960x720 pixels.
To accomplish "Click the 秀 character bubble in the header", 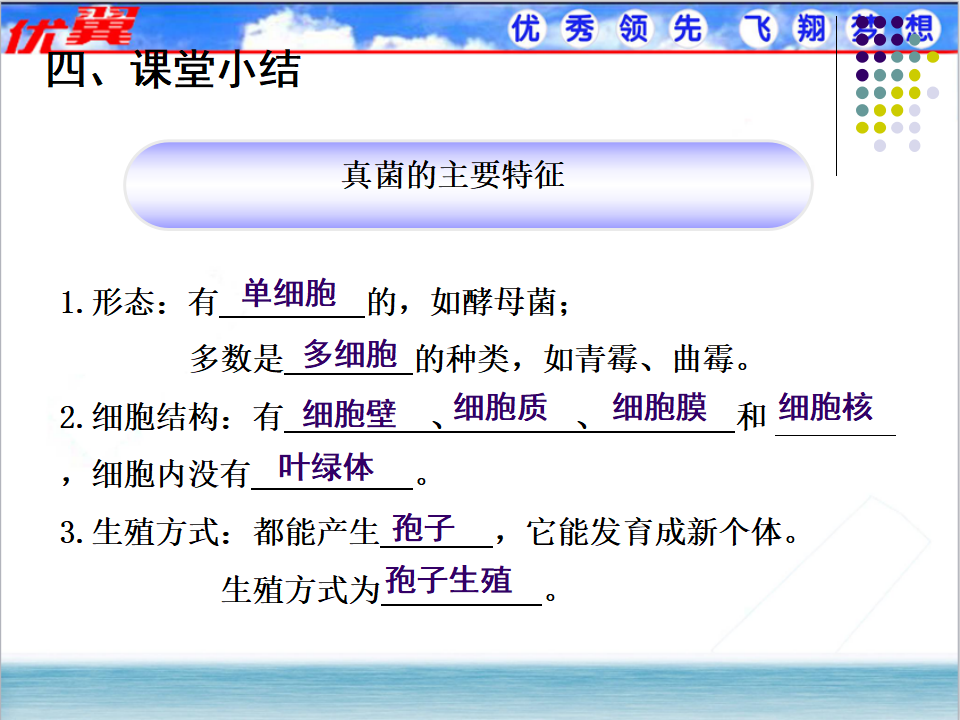I will (x=580, y=29).
